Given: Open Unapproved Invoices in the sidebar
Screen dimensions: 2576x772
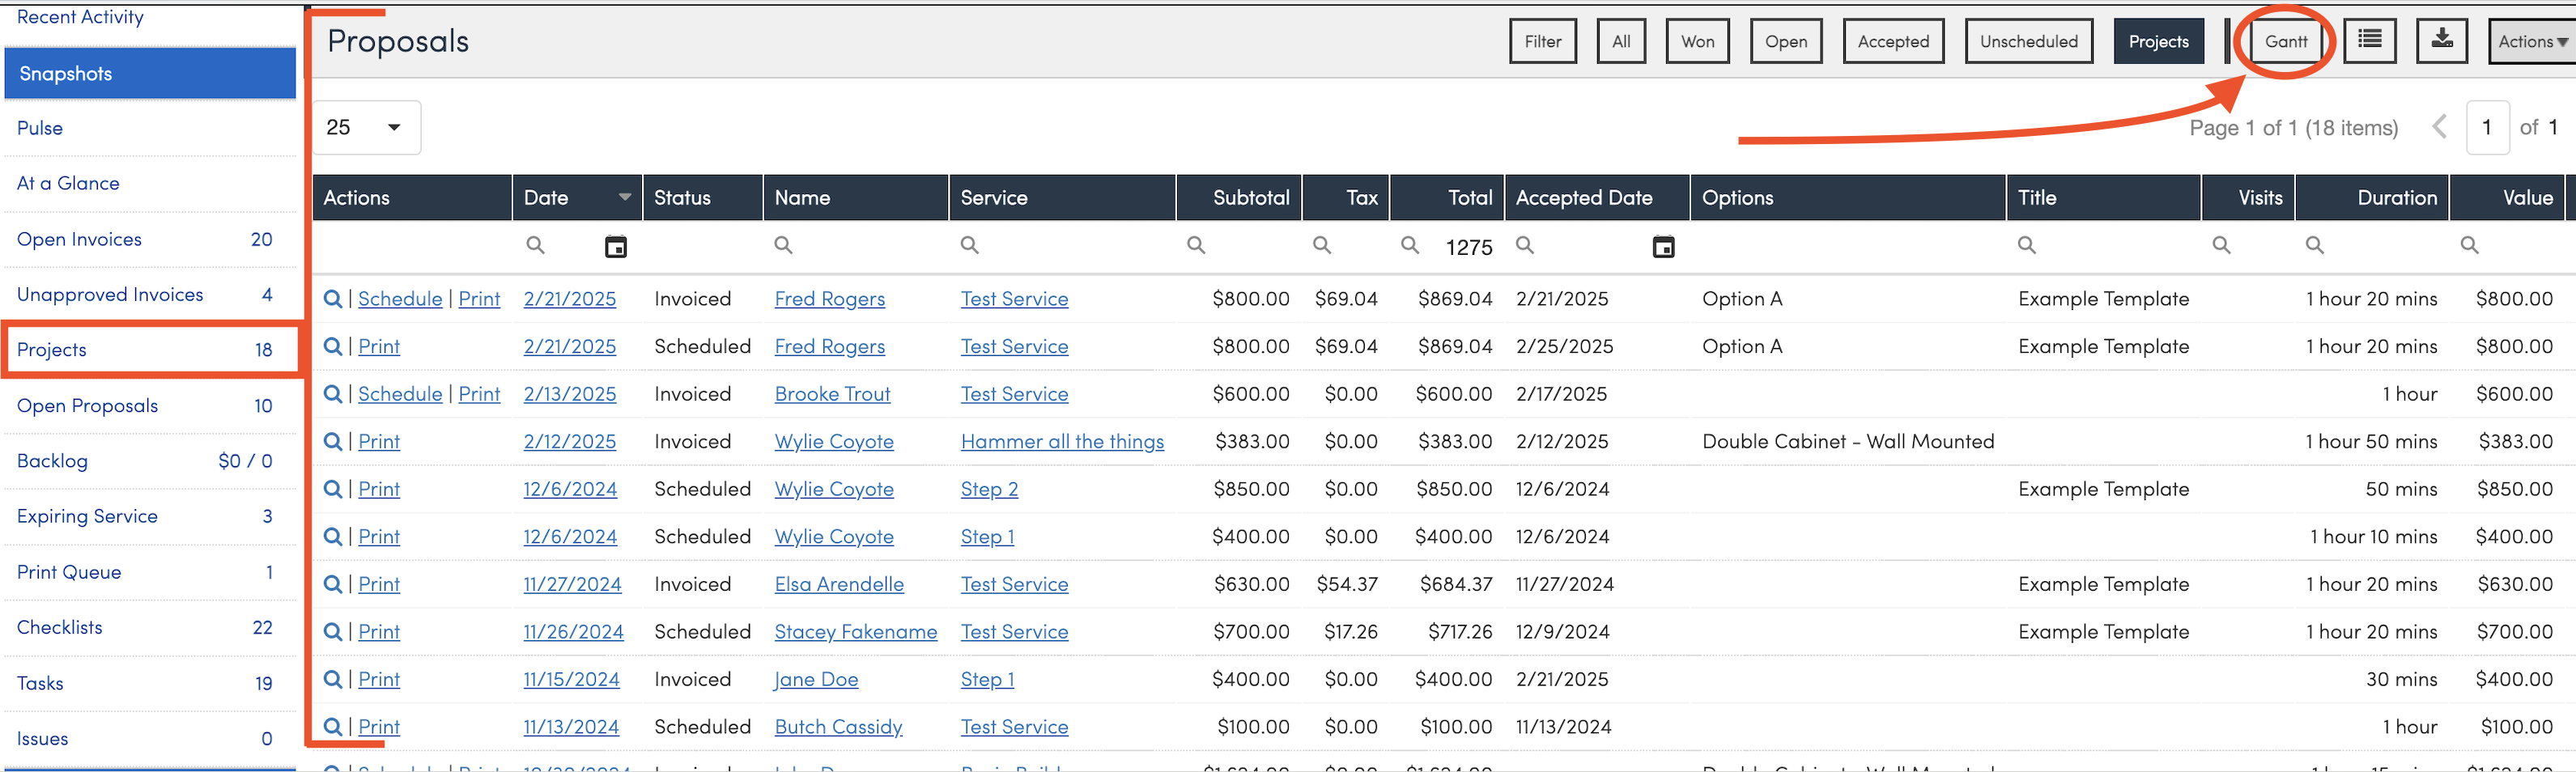Looking at the screenshot, I should [150, 294].
